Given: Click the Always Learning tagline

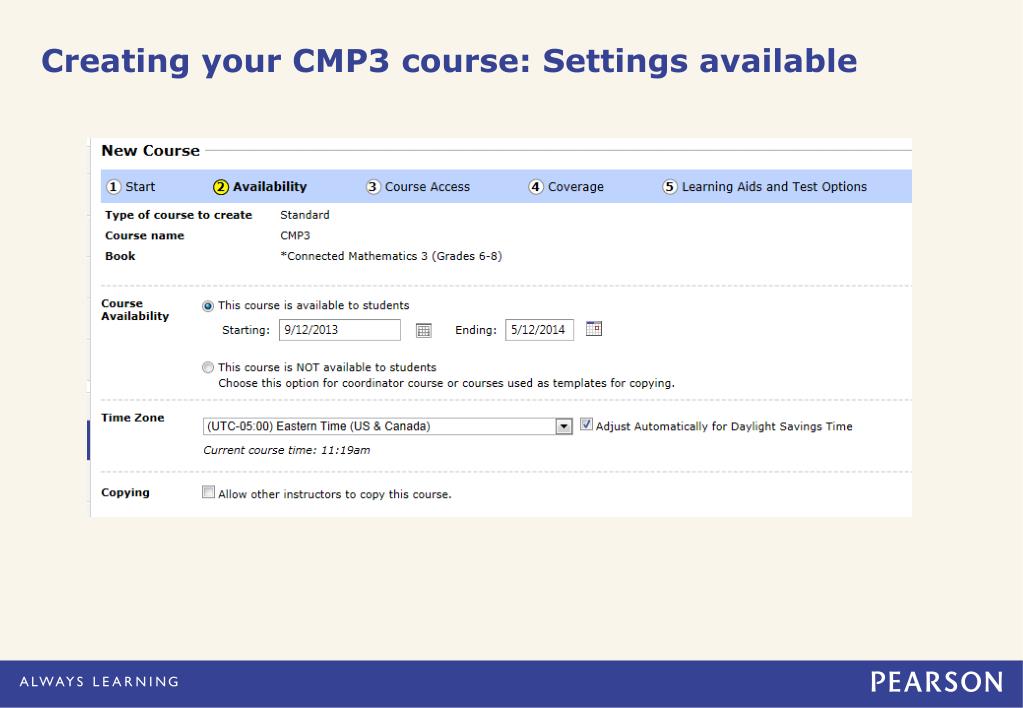Looking at the screenshot, I should pos(99,682).
